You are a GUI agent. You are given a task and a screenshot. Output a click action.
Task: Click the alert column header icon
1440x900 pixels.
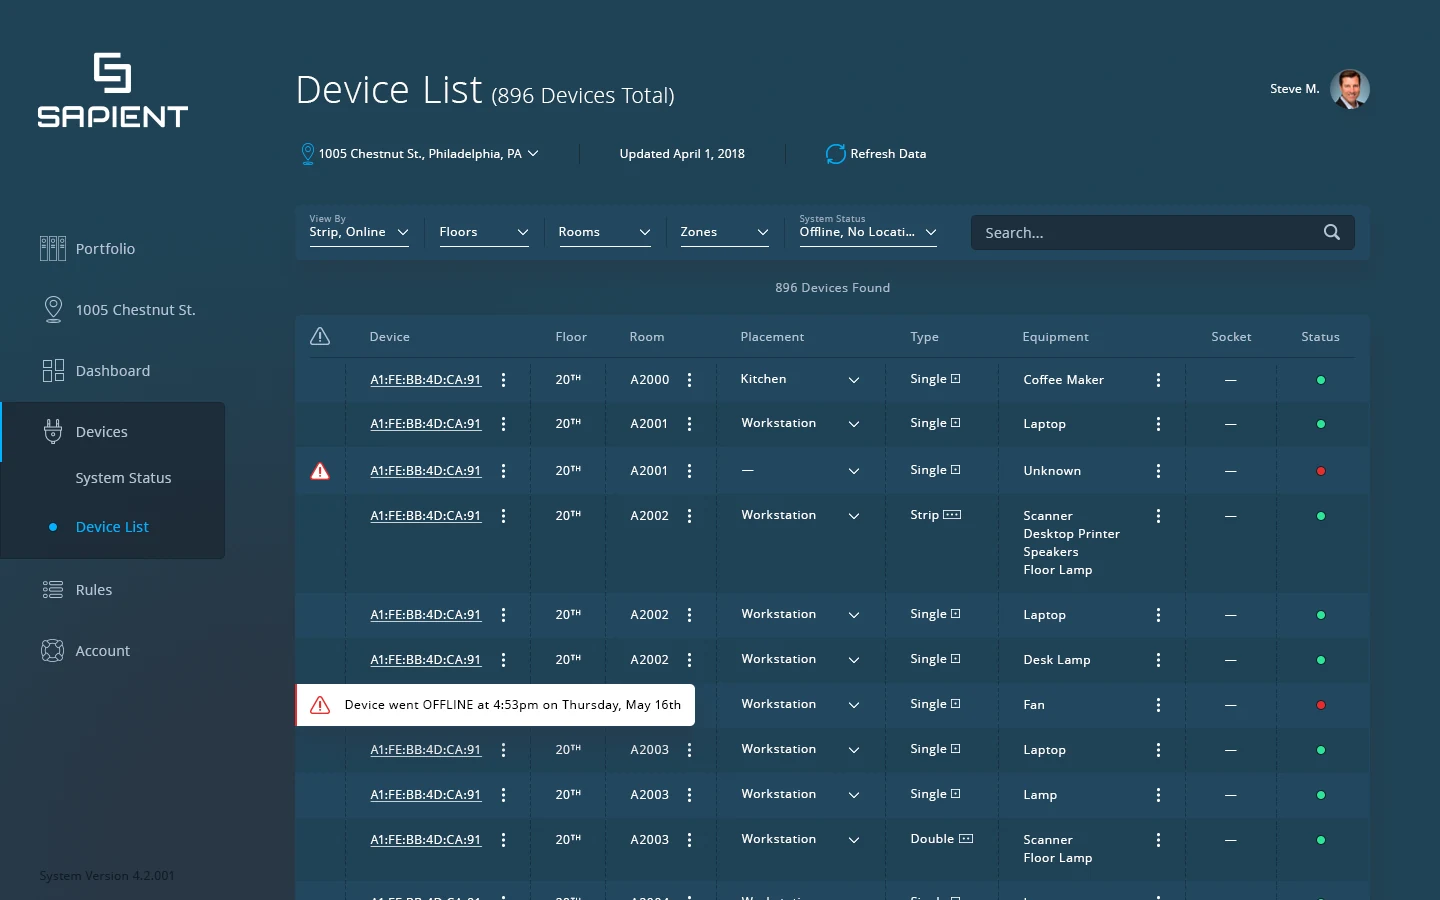(x=320, y=336)
